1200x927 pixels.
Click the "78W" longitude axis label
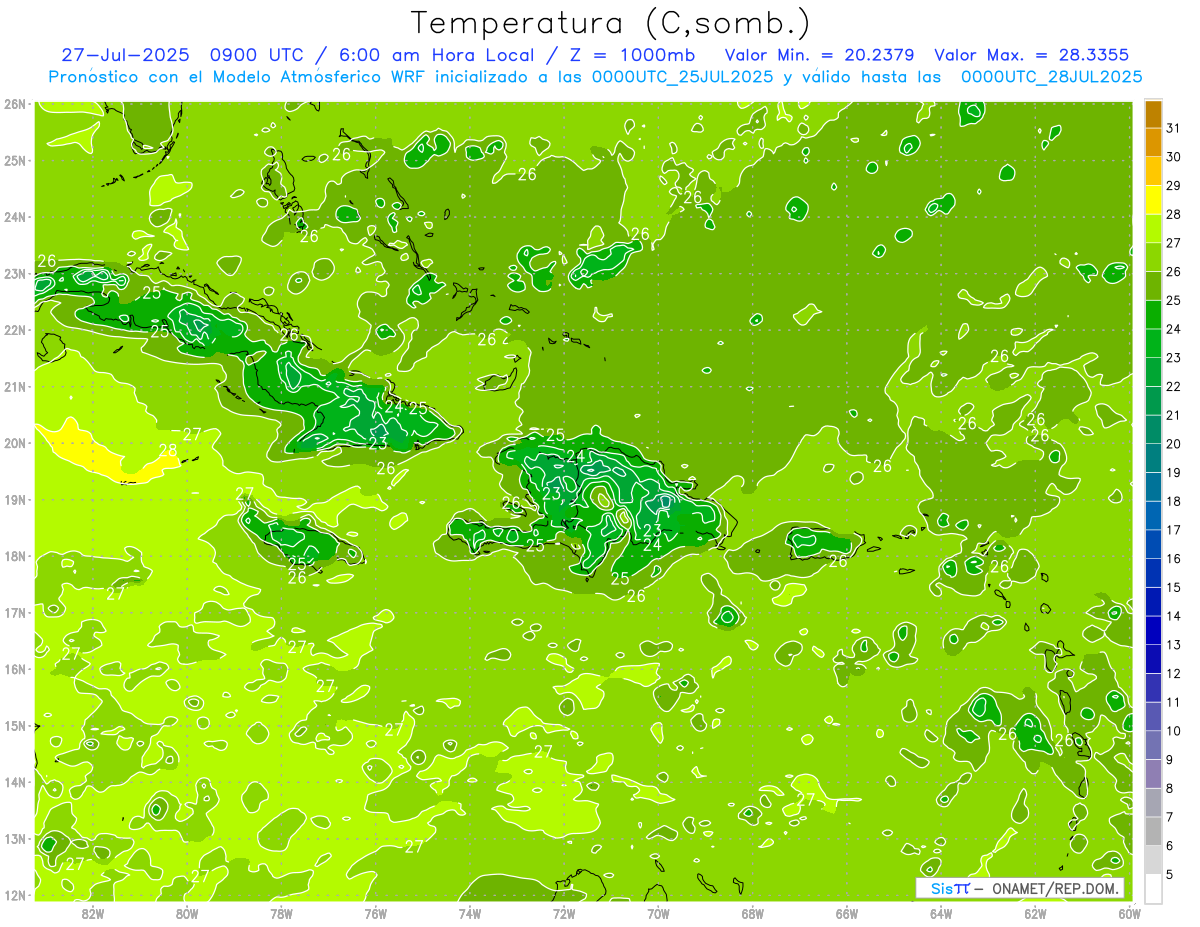[281, 913]
